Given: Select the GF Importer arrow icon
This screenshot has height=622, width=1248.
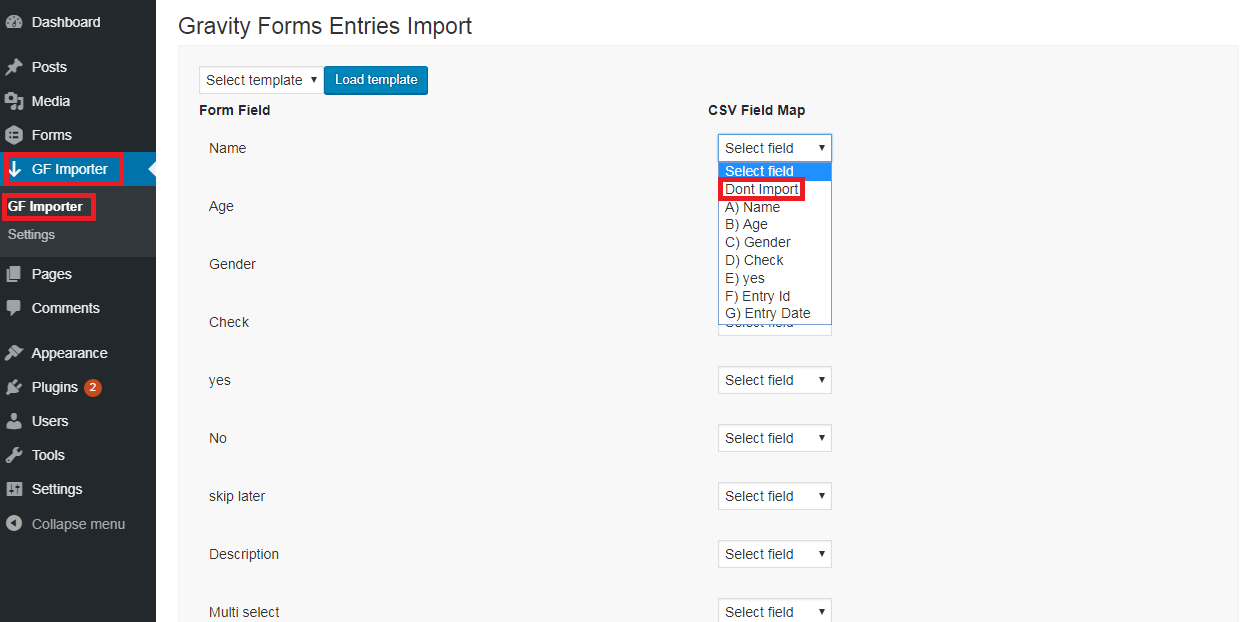Looking at the screenshot, I should (16, 169).
